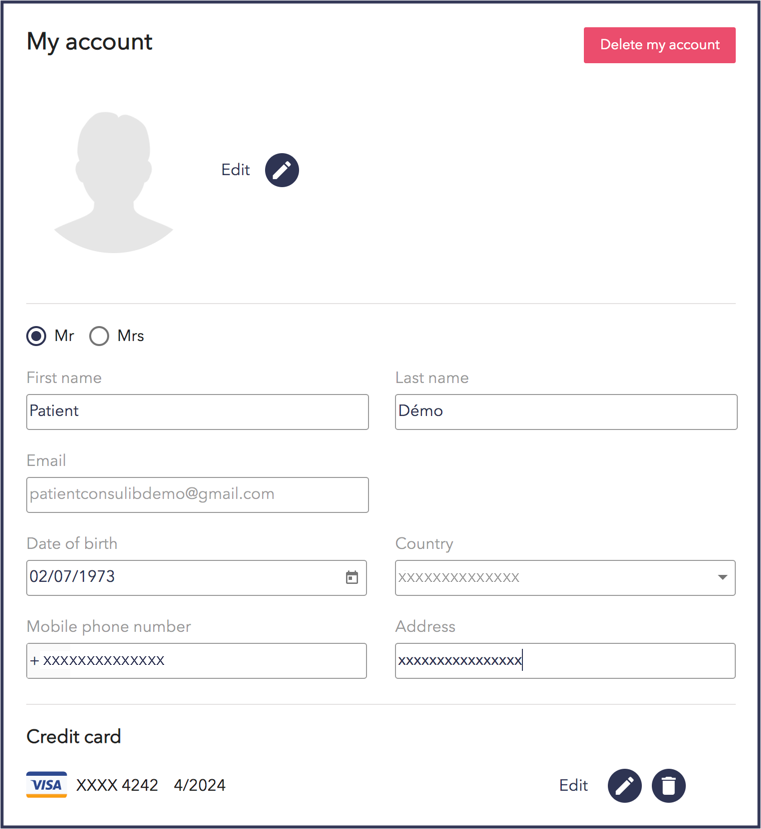761x829 pixels.
Task: Open the Country selection field
Action: click(550, 578)
